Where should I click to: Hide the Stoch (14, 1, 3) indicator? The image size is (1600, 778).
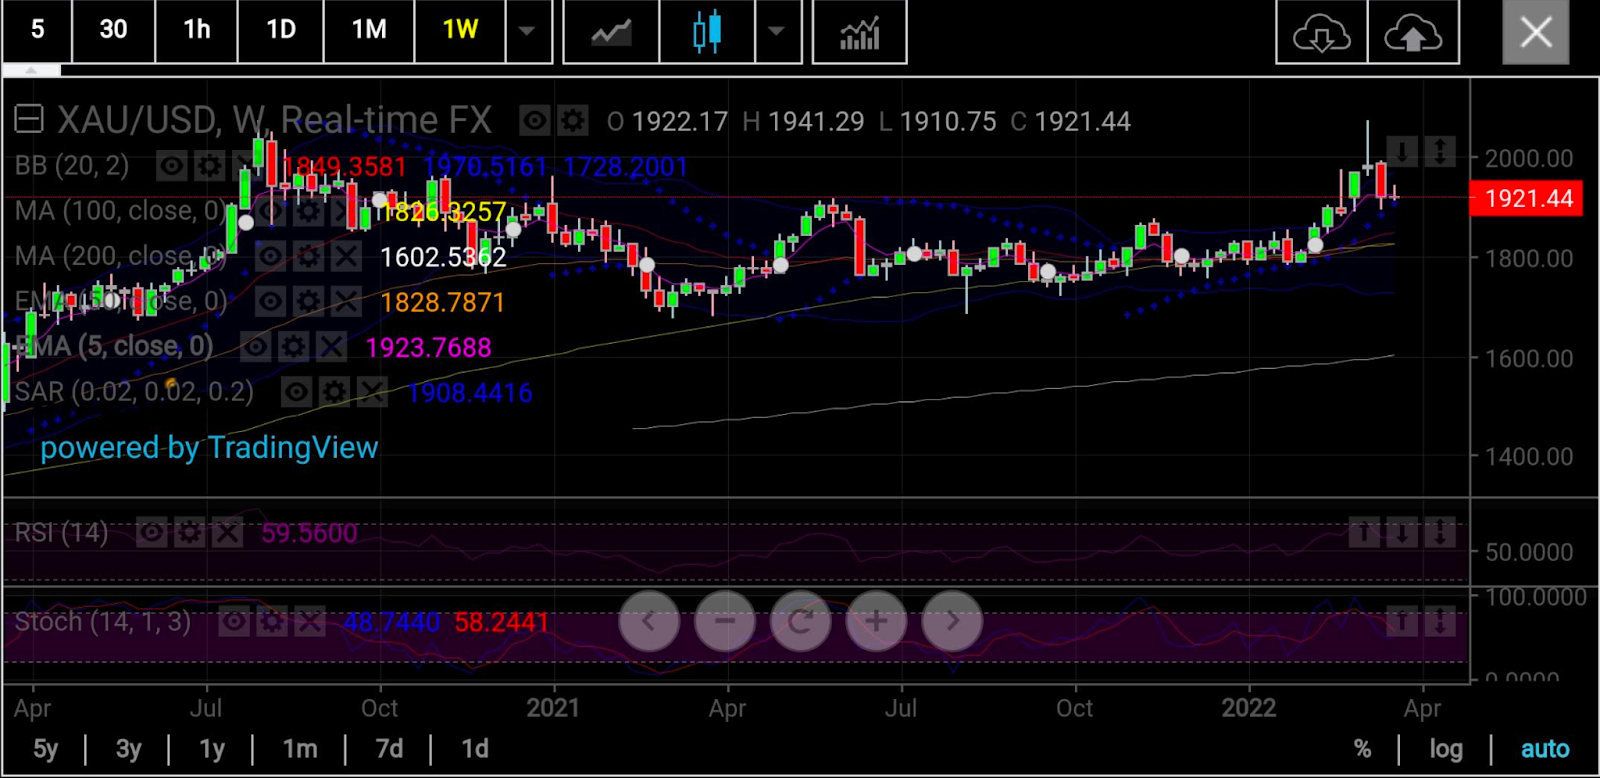pos(233,623)
